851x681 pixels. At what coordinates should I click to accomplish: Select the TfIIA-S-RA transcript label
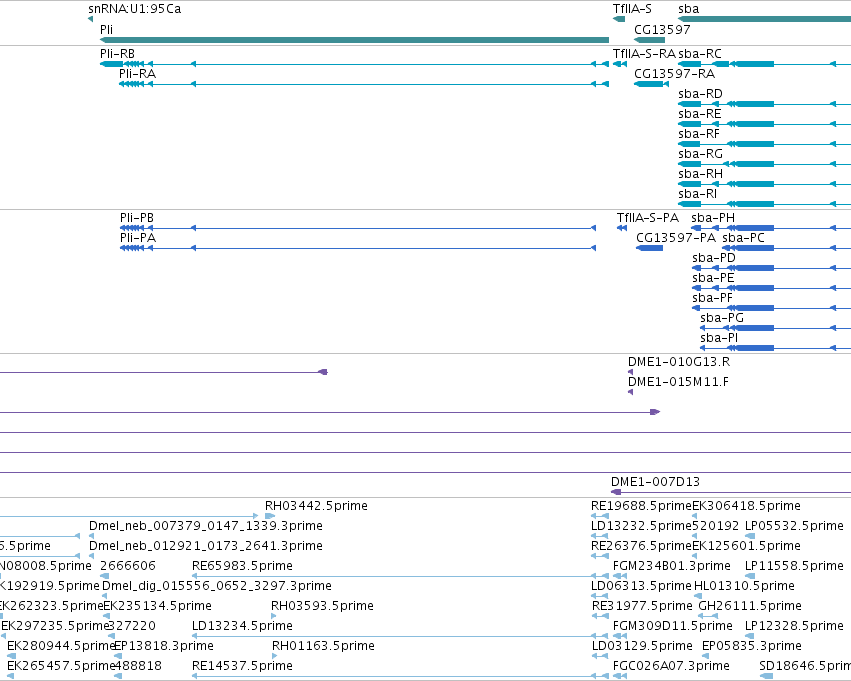[644, 54]
